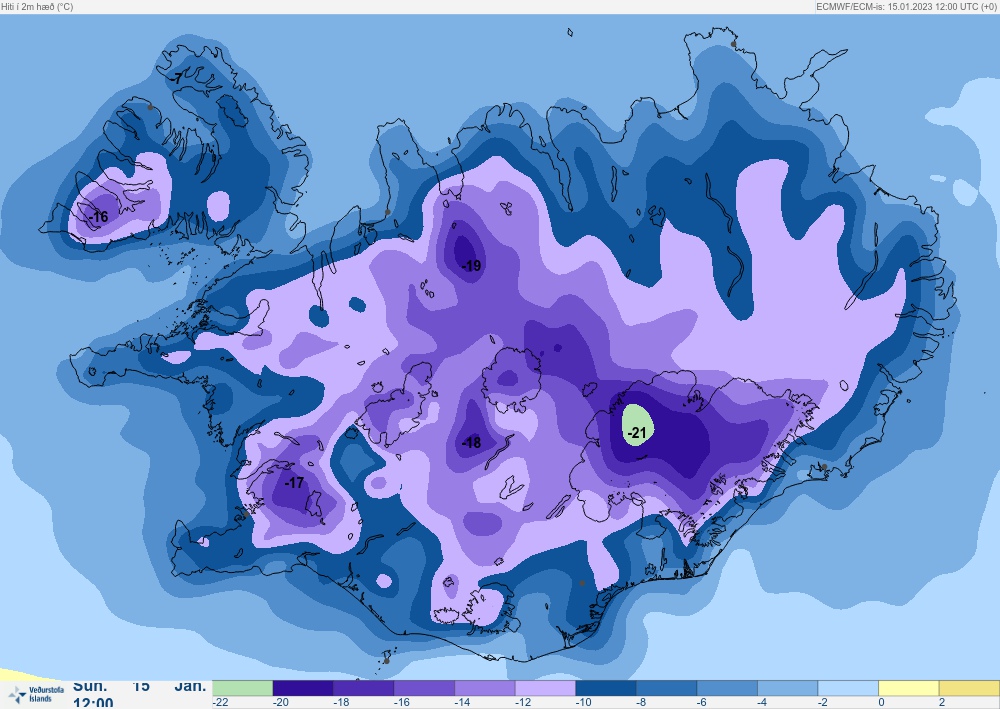This screenshot has width=1000, height=709.
Task: Pick the dark blue swatch between -10 and -8
Action: click(x=606, y=688)
